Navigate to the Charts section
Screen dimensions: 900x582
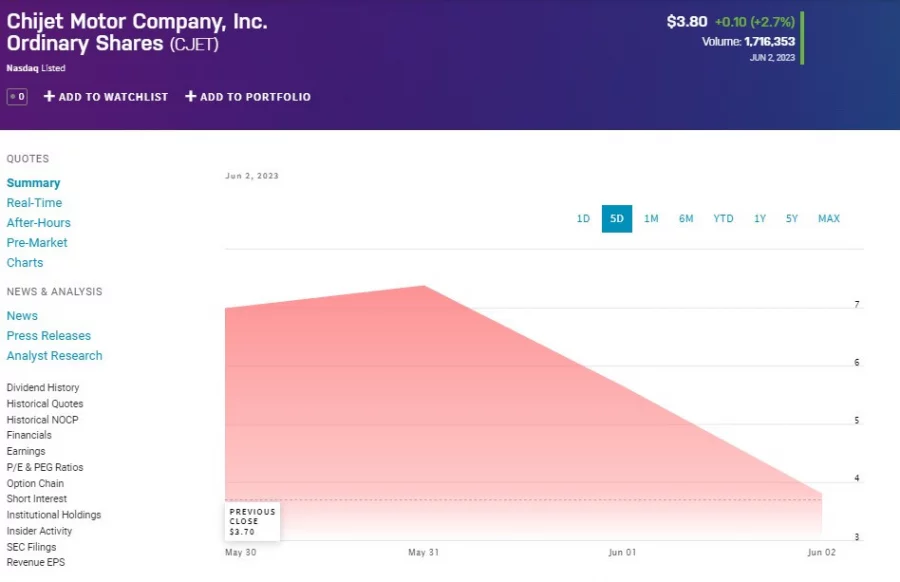pos(25,262)
